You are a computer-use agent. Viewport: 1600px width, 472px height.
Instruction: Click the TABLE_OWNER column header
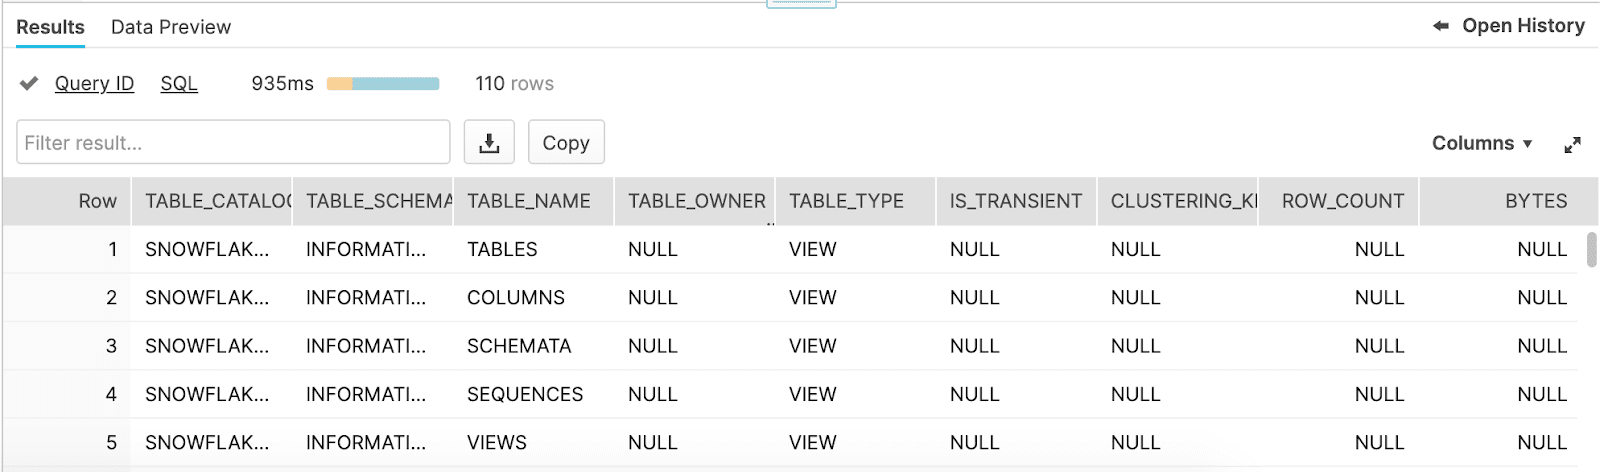(694, 201)
